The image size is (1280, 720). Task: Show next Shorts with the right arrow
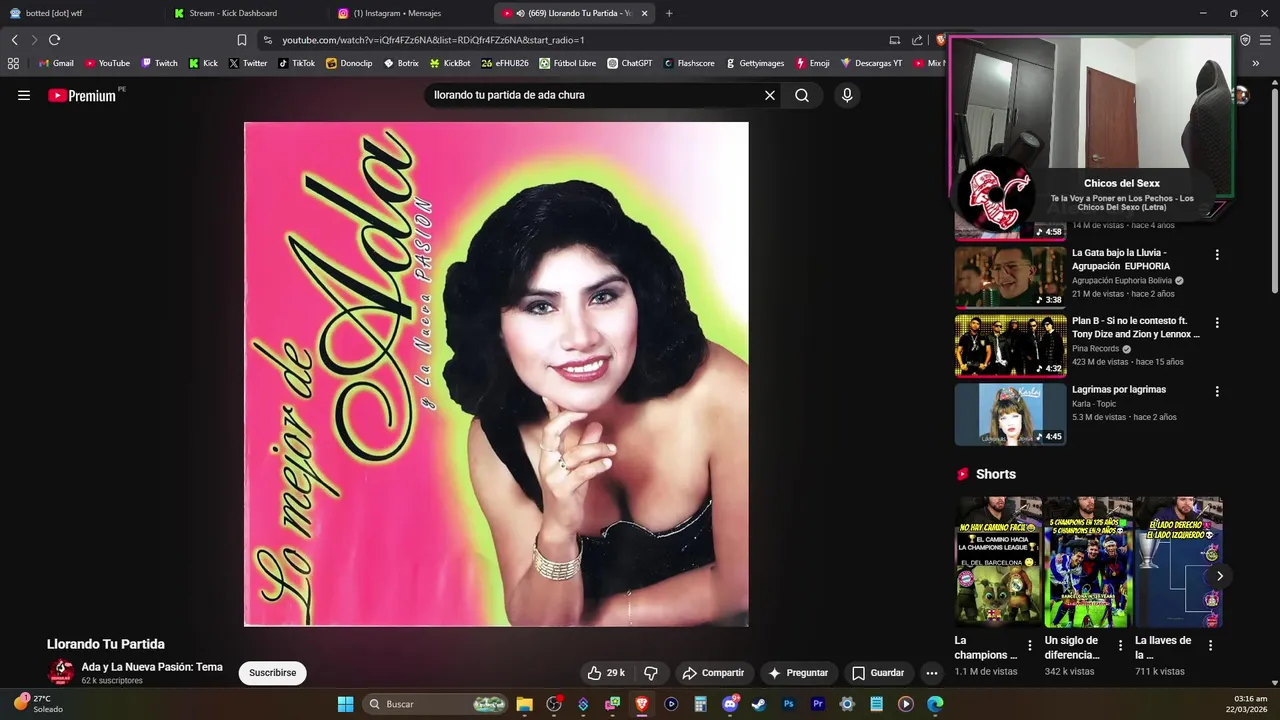pyautogui.click(x=1219, y=576)
